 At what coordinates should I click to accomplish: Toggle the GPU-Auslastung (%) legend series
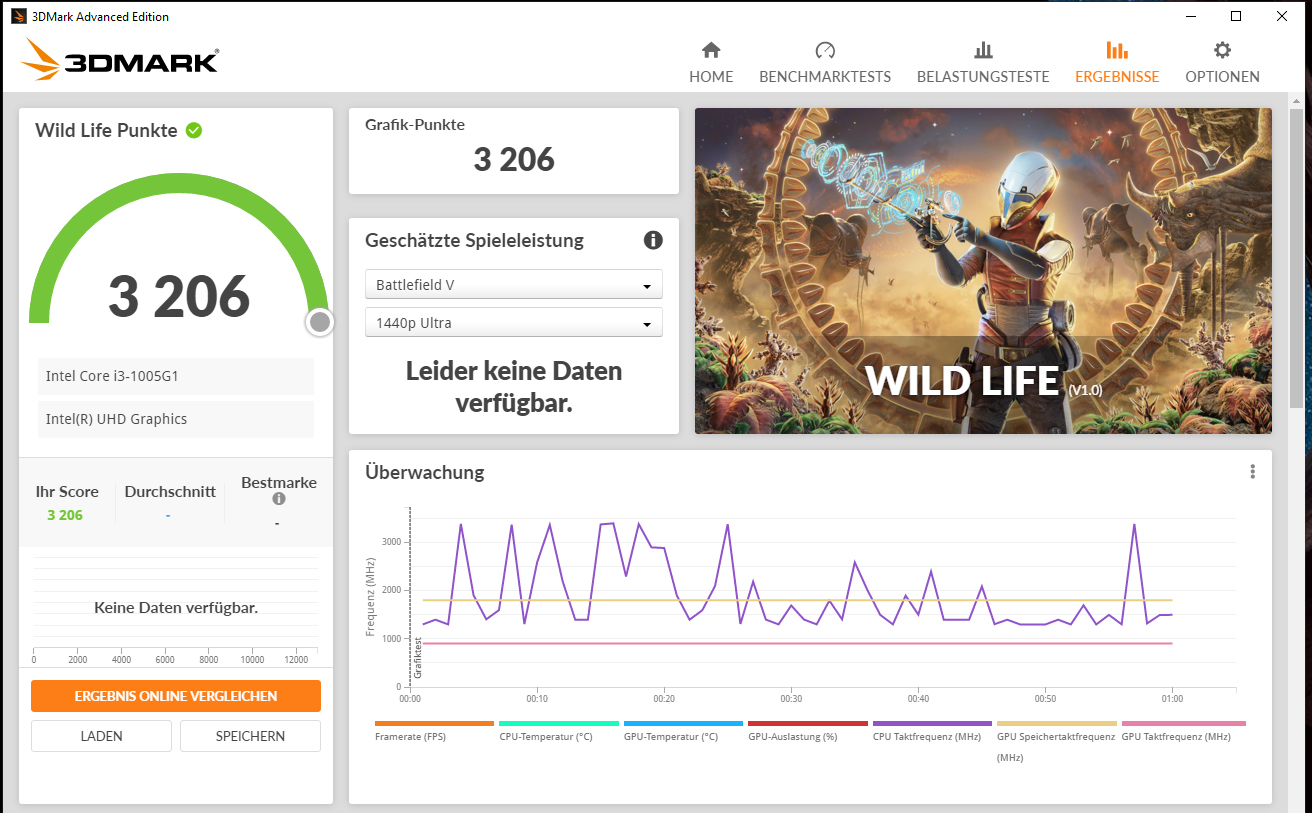pyautogui.click(x=808, y=731)
